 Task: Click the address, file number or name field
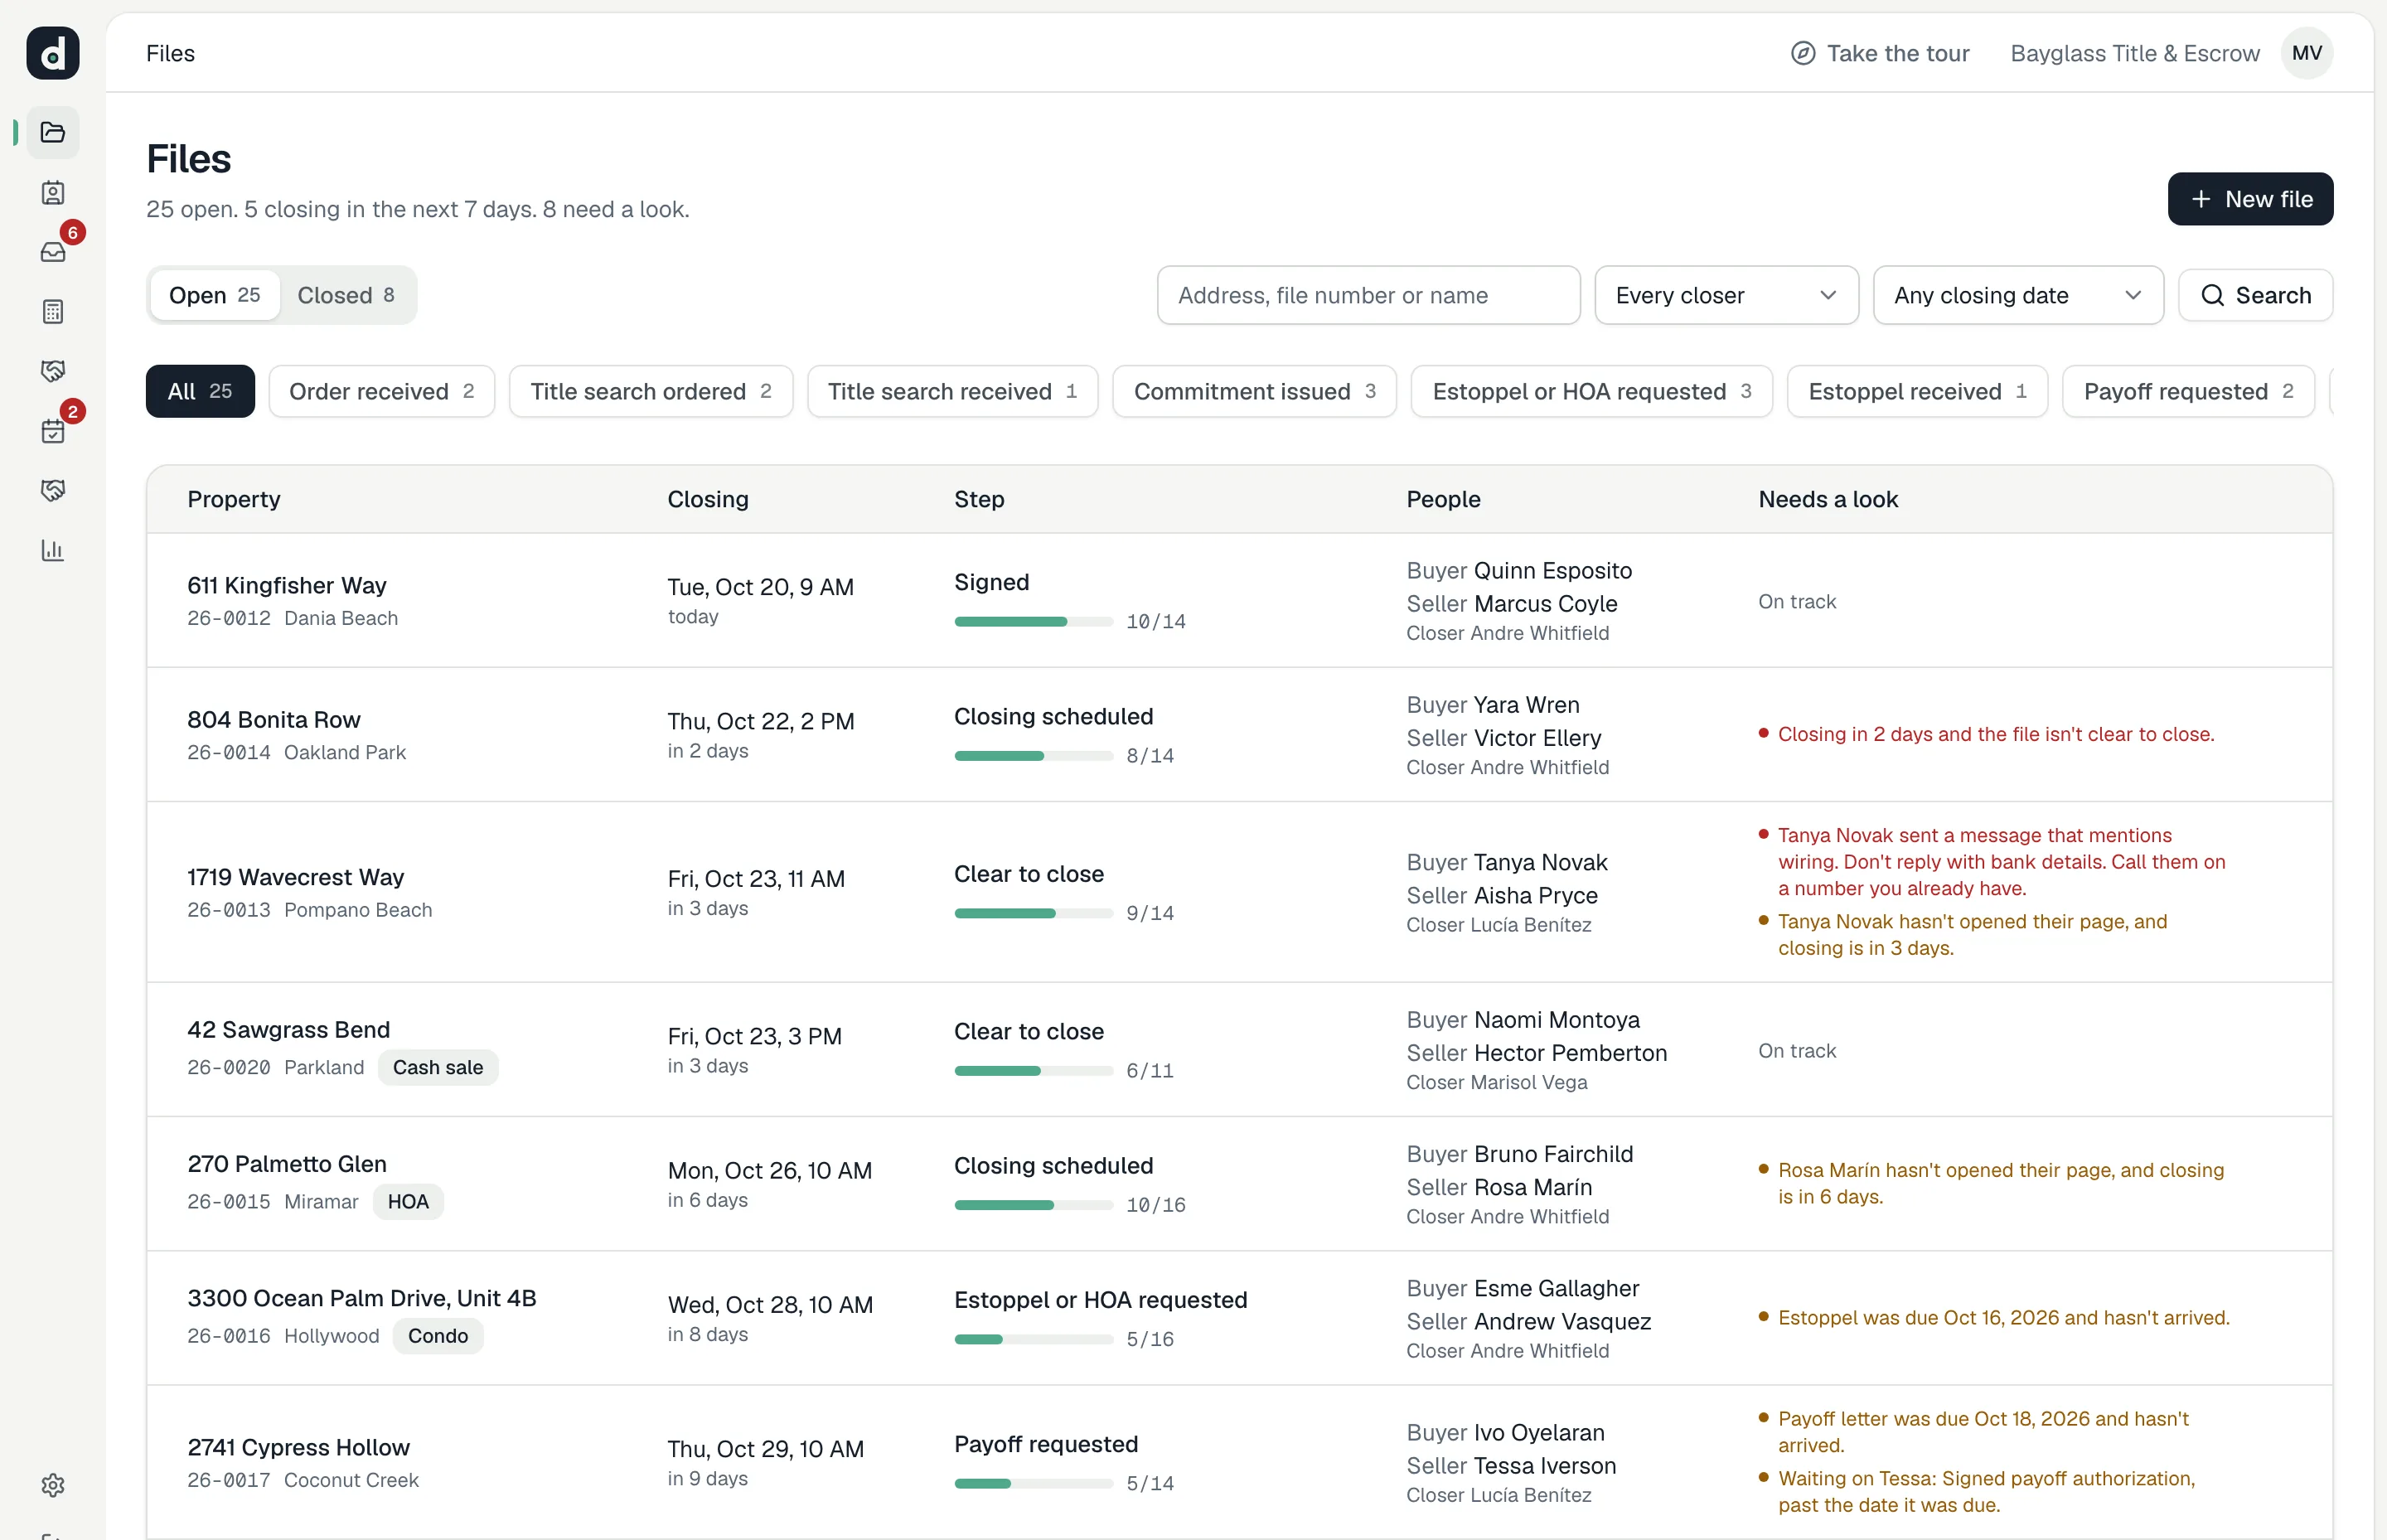[1368, 295]
